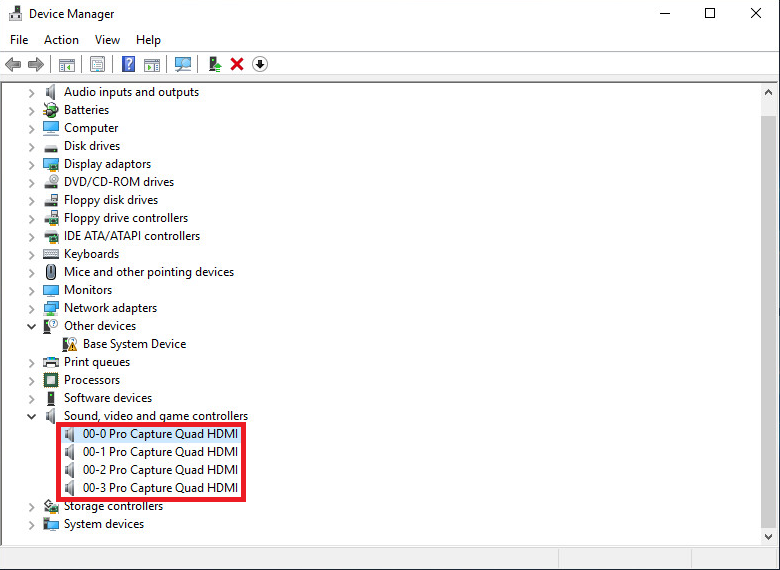Select the Base System Device entry
This screenshot has height=570, width=780.
(x=134, y=344)
